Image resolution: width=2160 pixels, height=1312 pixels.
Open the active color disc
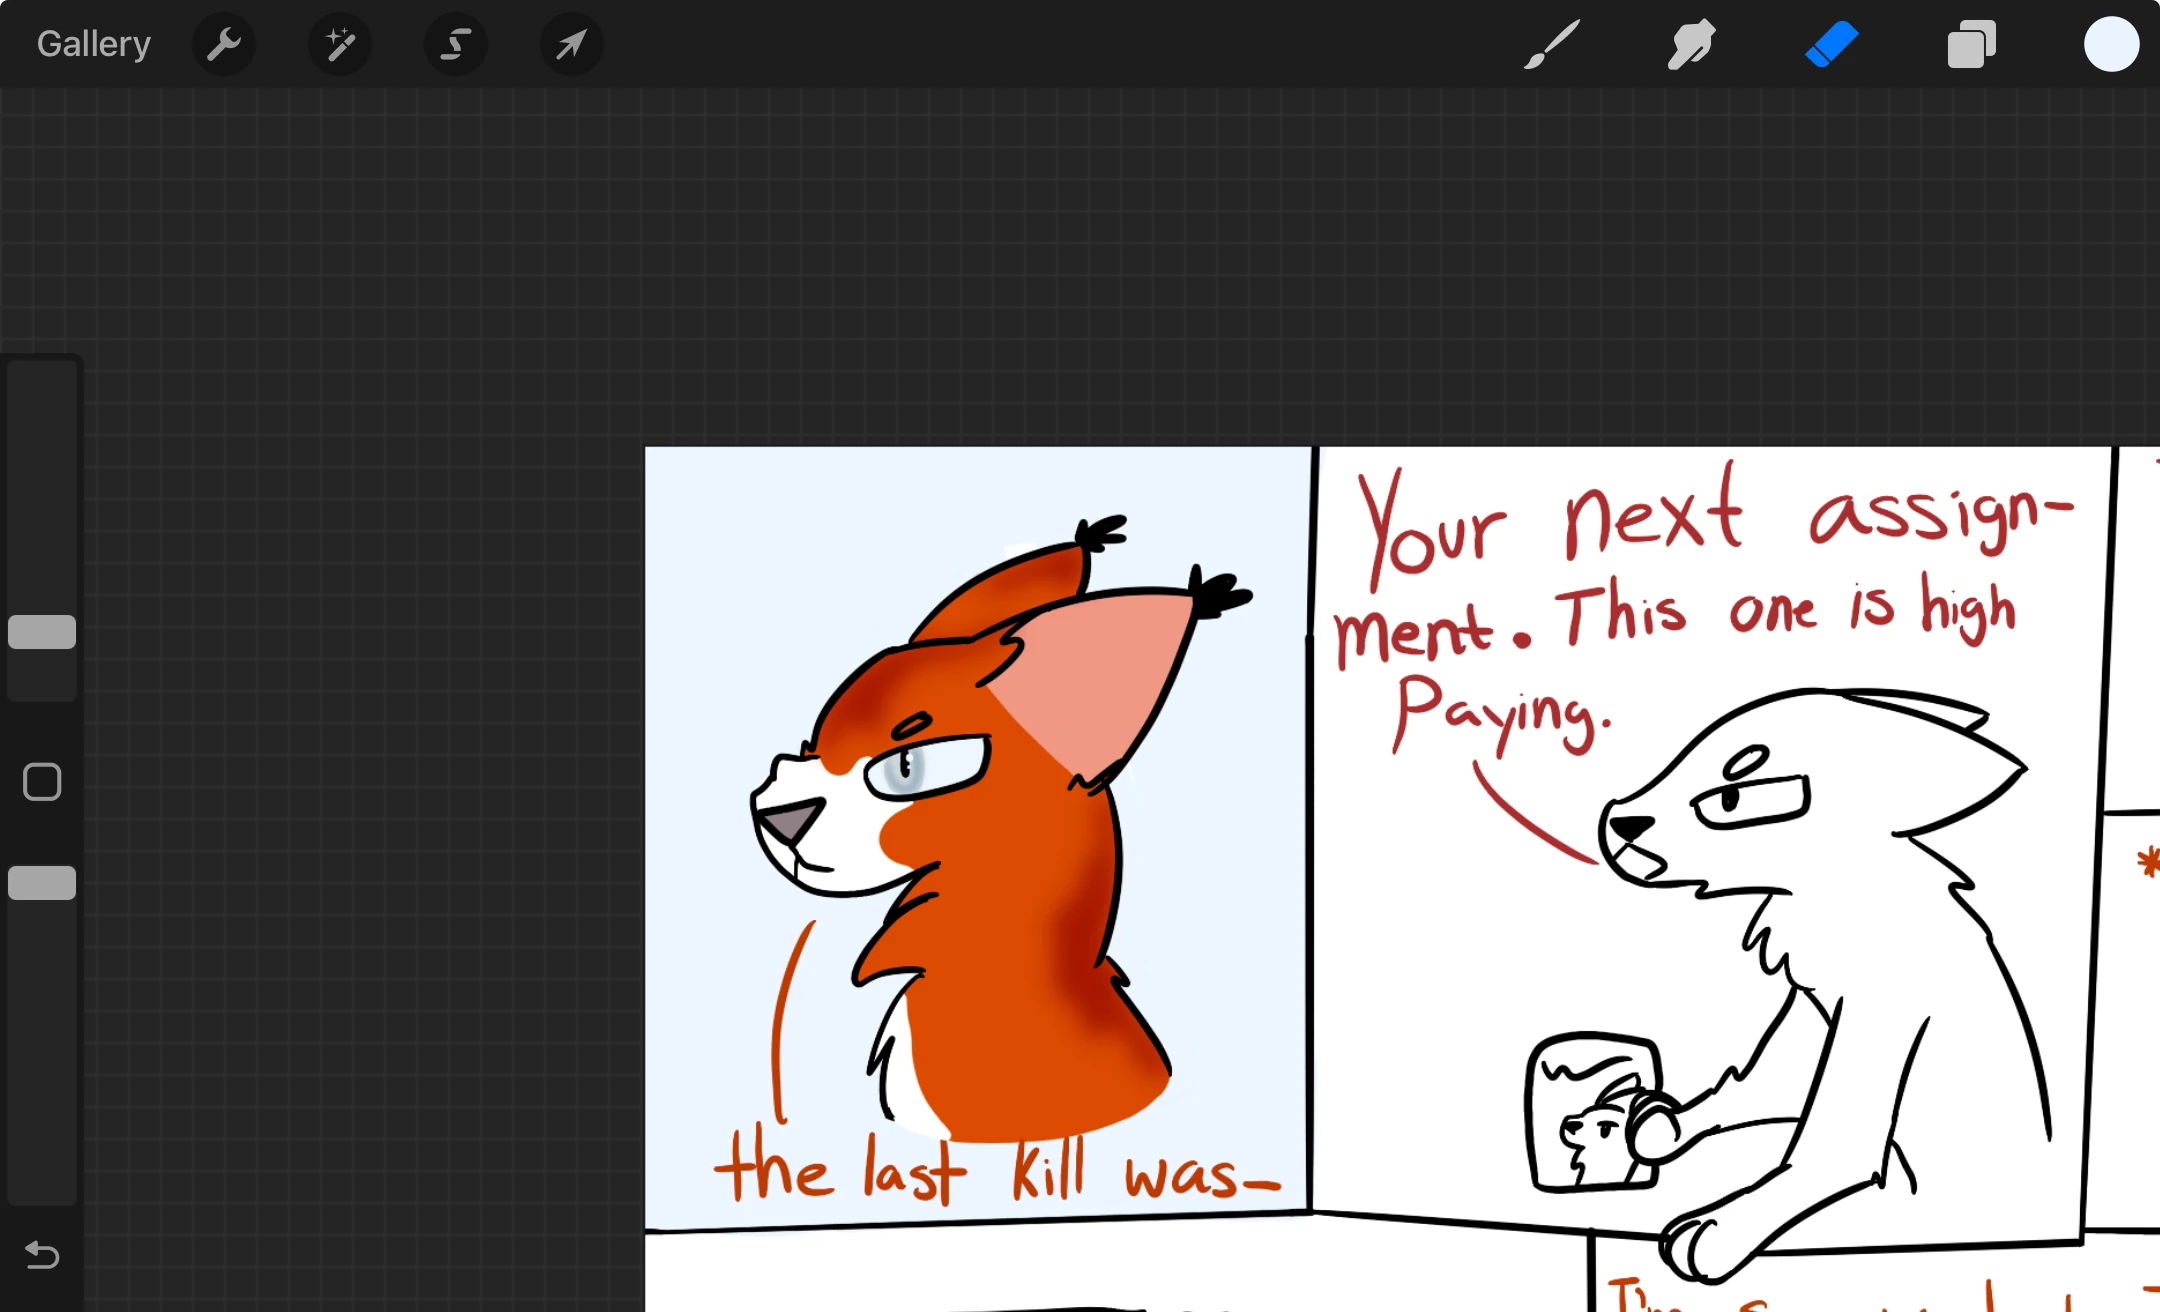click(x=2111, y=43)
